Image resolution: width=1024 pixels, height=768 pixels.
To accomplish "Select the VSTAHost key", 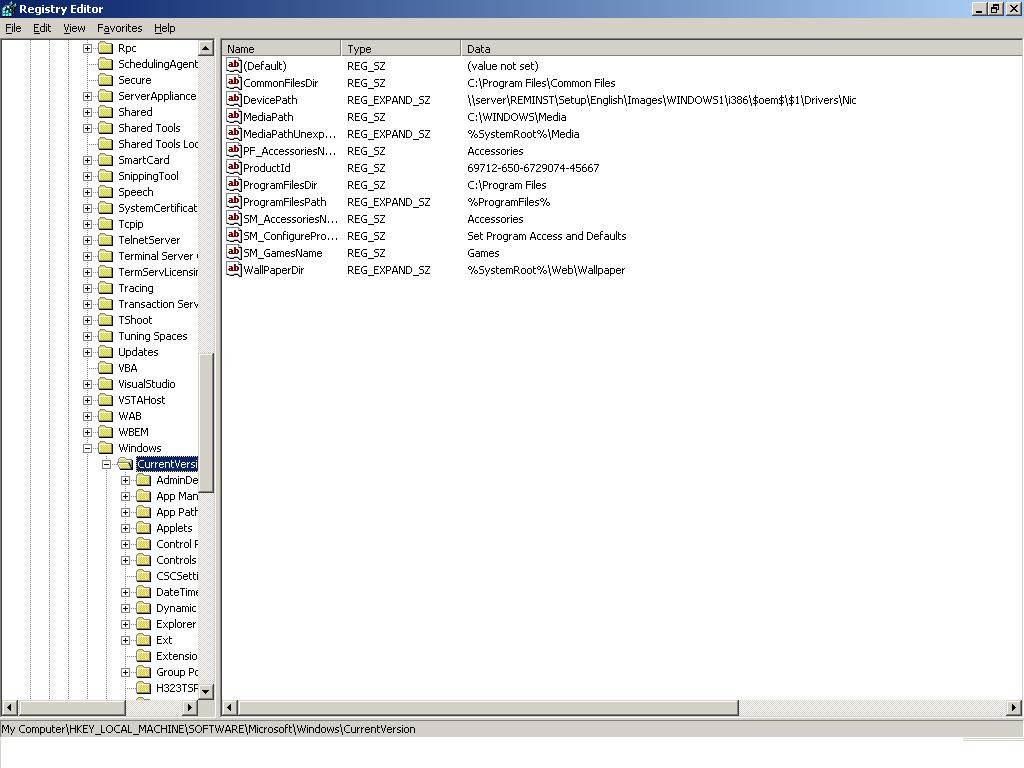I will pyautogui.click(x=142, y=400).
